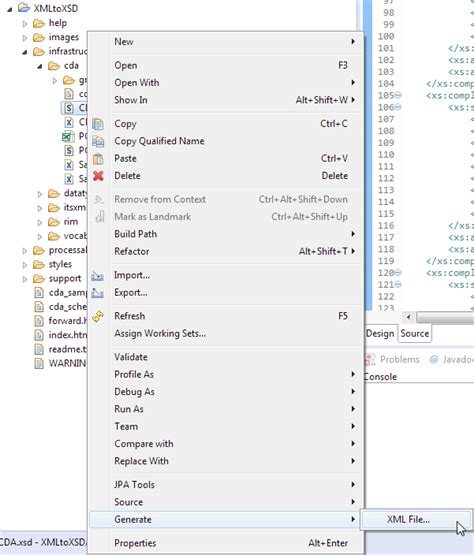Viewport: 474px width, 555px height.
Task: Switch to the Design tab
Action: (x=380, y=333)
